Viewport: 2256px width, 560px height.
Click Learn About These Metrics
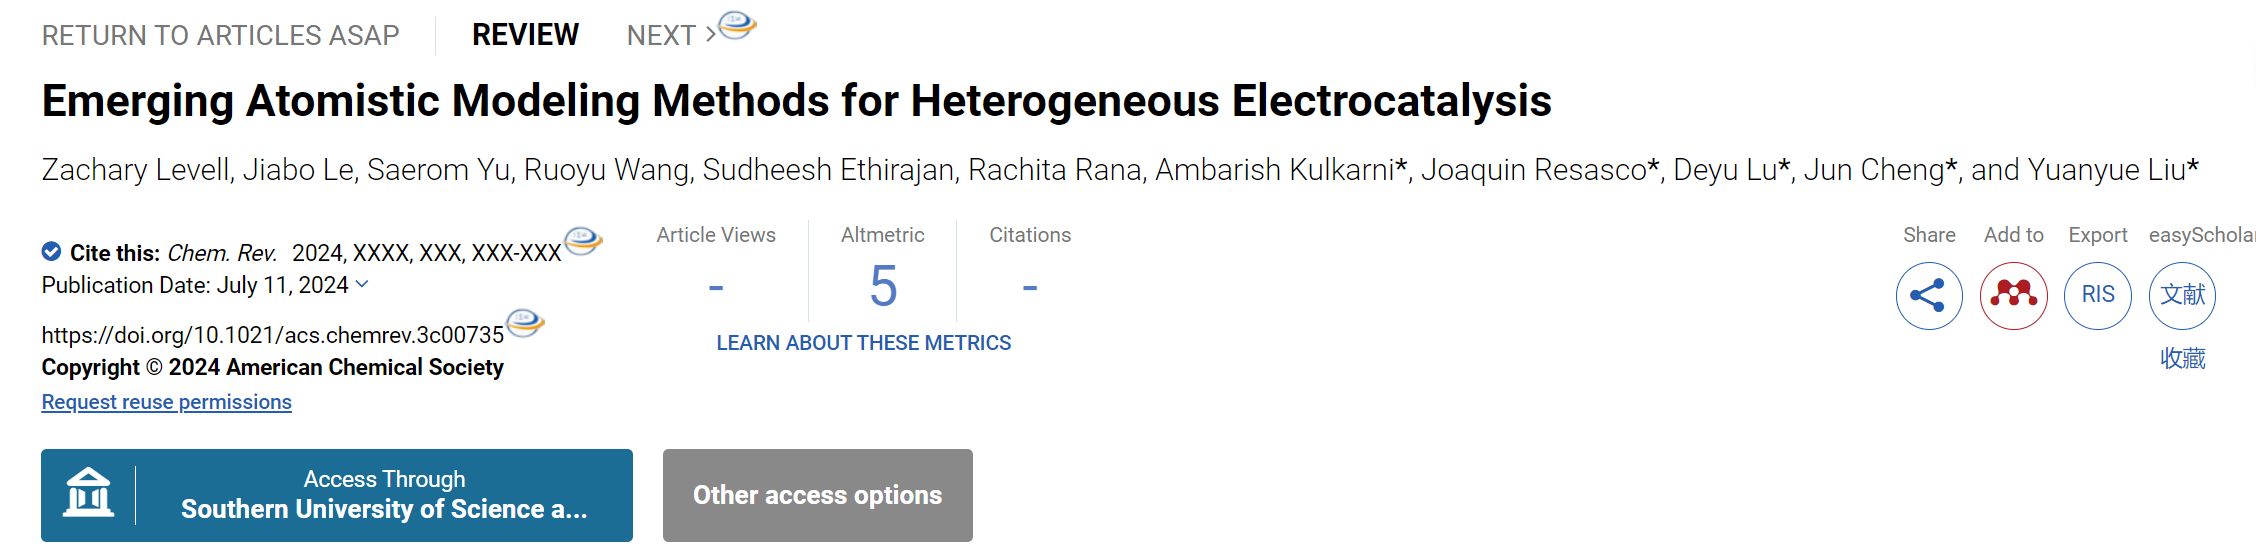pyautogui.click(x=864, y=343)
